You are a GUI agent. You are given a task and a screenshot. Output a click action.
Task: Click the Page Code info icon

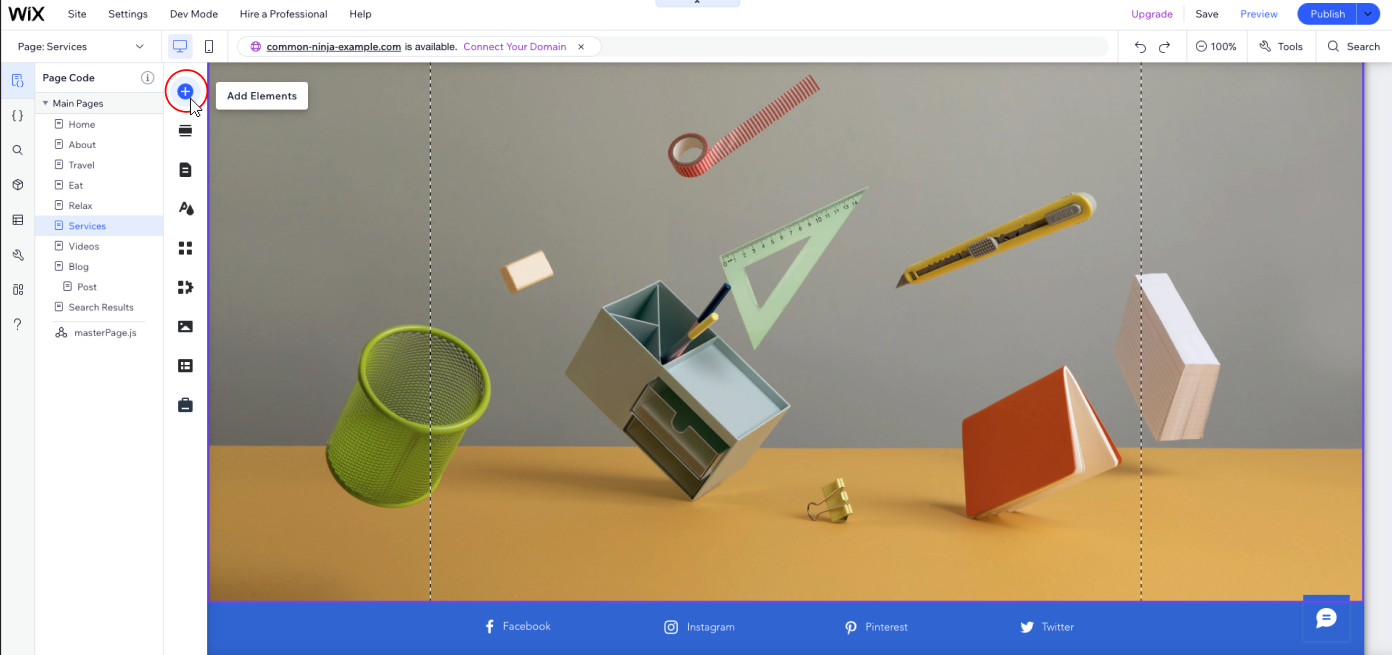(148, 78)
